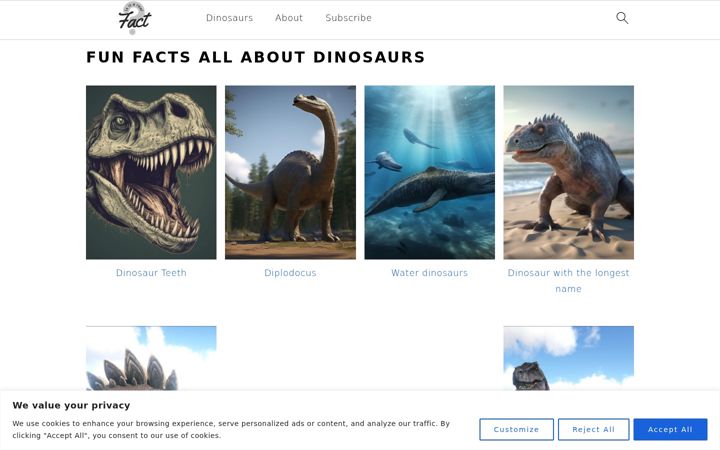Click the T-rex skull thumbnail image
Screen dimensions: 720x450
151,172
